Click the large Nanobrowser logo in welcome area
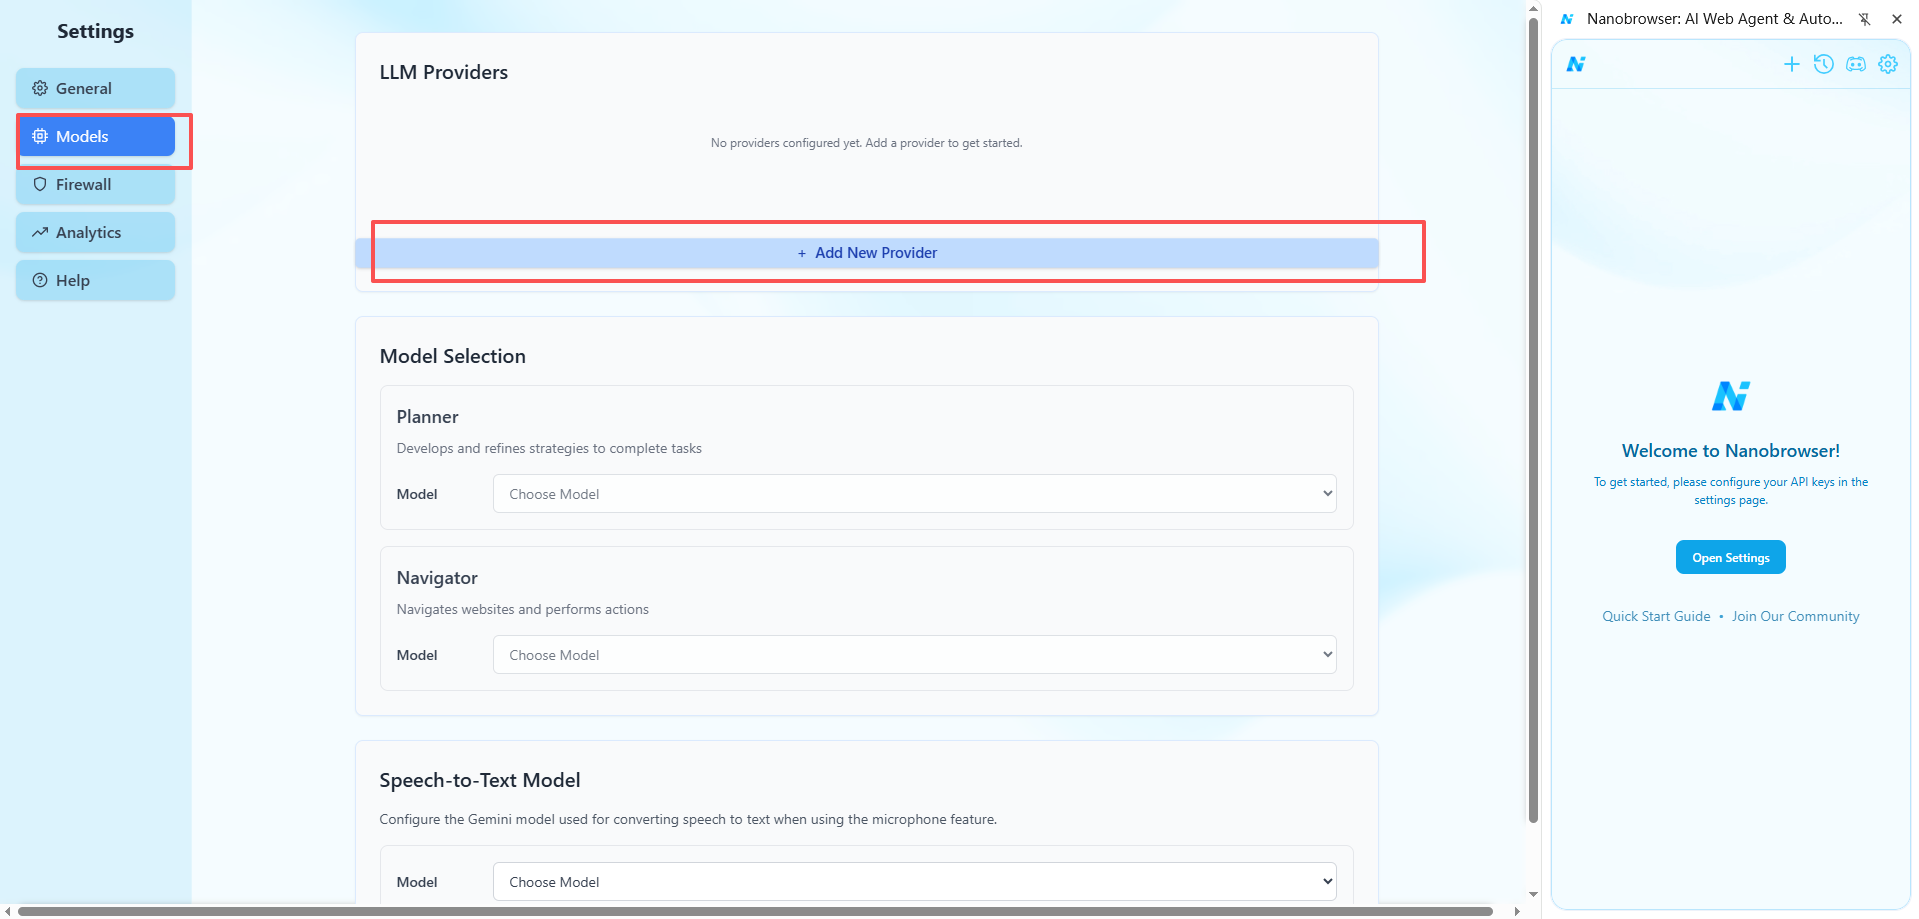The image size is (1919, 919). 1731,396
